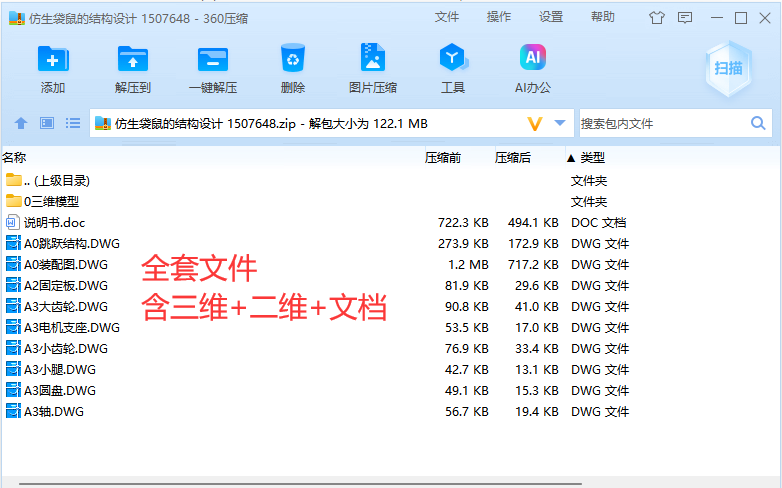Switch to list view mode icon
Screen dimensions: 782x488
click(x=73, y=123)
